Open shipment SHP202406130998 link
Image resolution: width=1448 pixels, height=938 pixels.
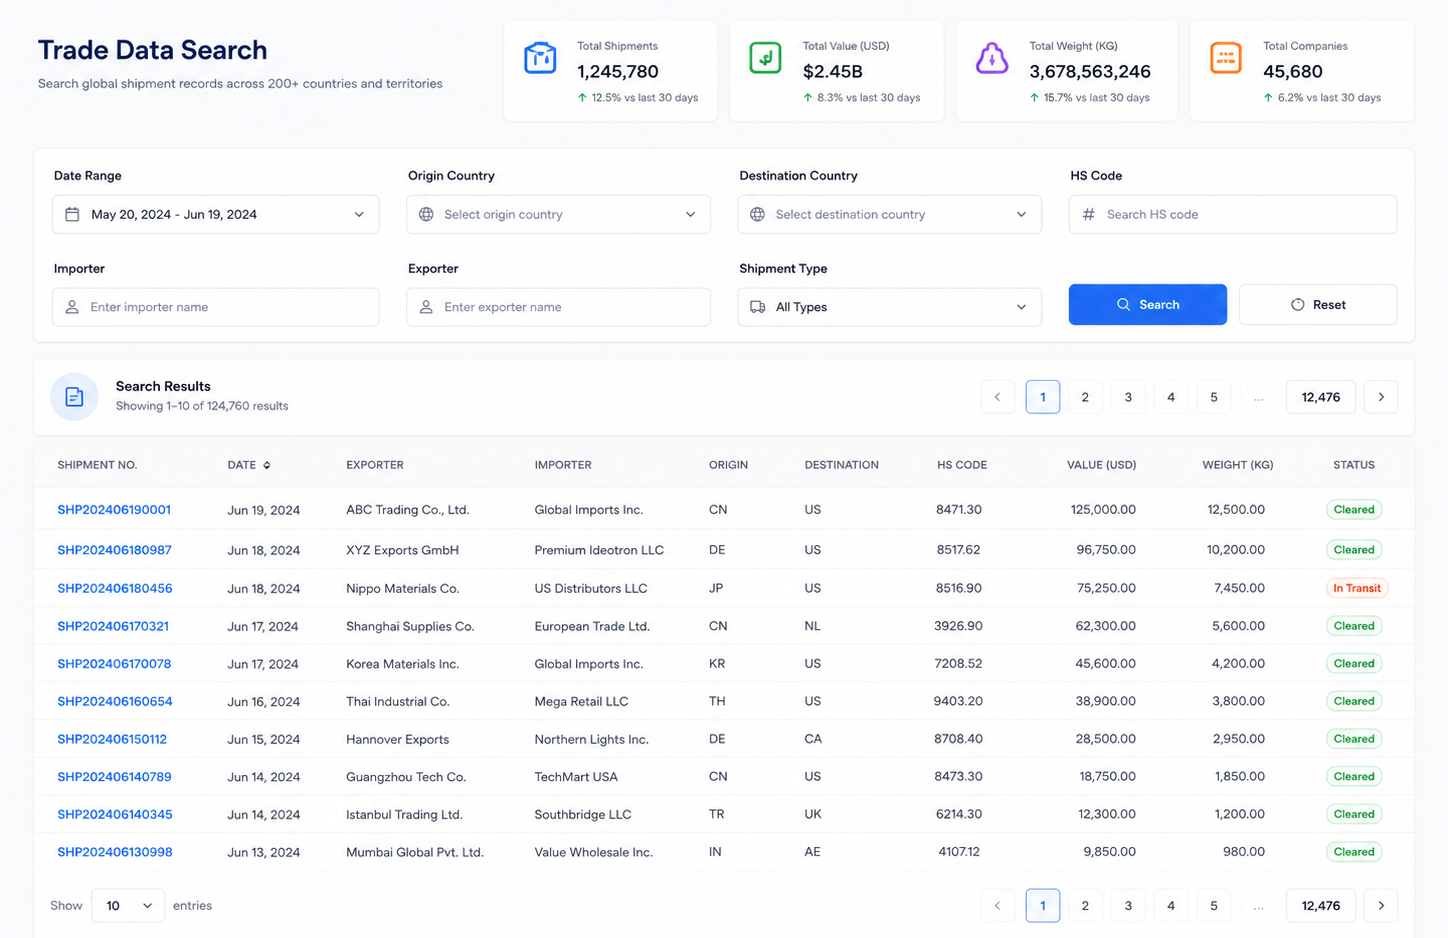(114, 852)
